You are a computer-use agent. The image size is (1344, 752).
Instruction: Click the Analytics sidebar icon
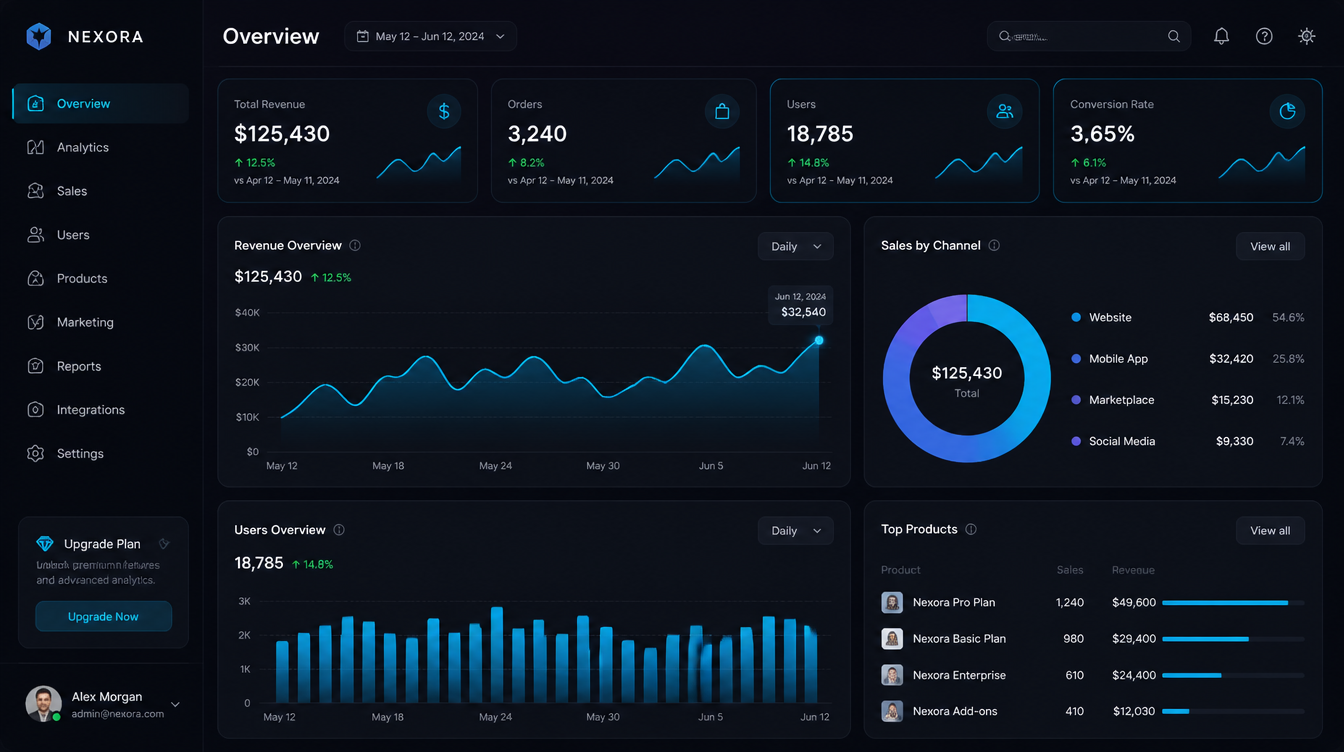click(36, 147)
